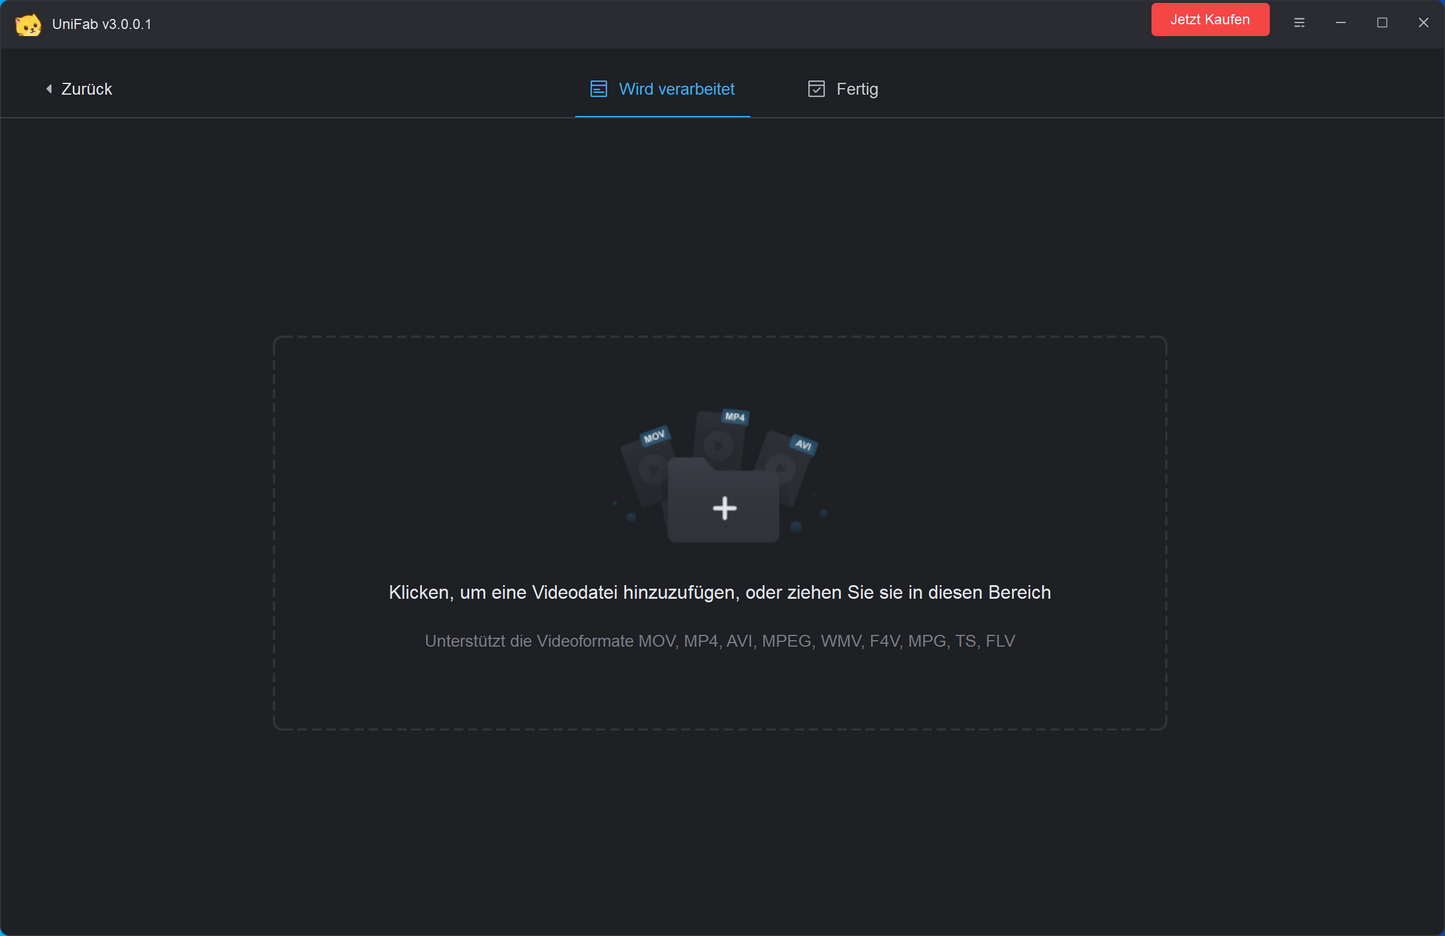Click Zurück to go back
The height and width of the screenshot is (936, 1445).
[86, 88]
